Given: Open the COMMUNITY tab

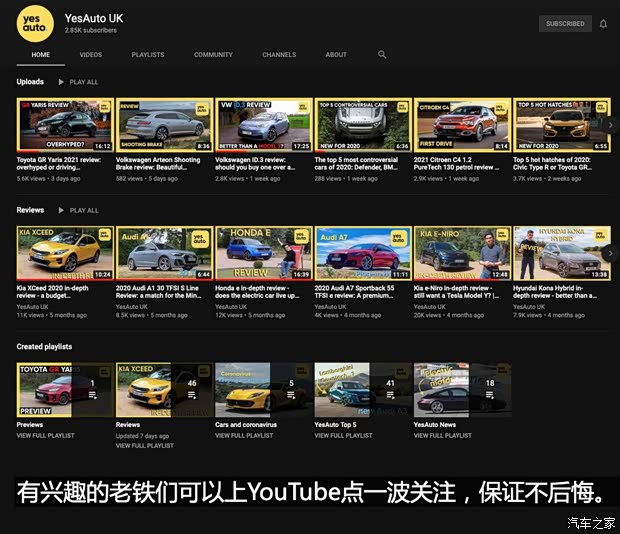Looking at the screenshot, I should 213,55.
